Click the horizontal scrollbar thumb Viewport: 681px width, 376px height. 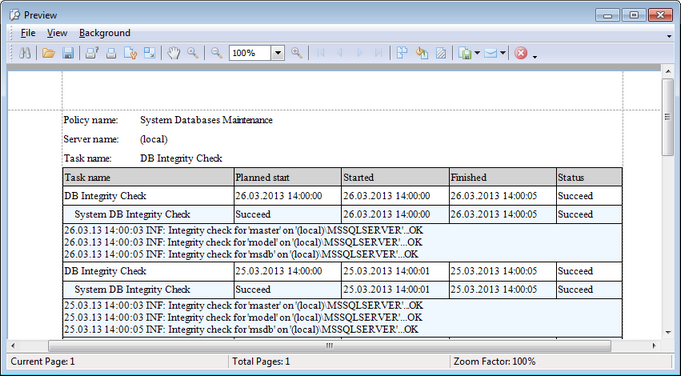(330, 346)
